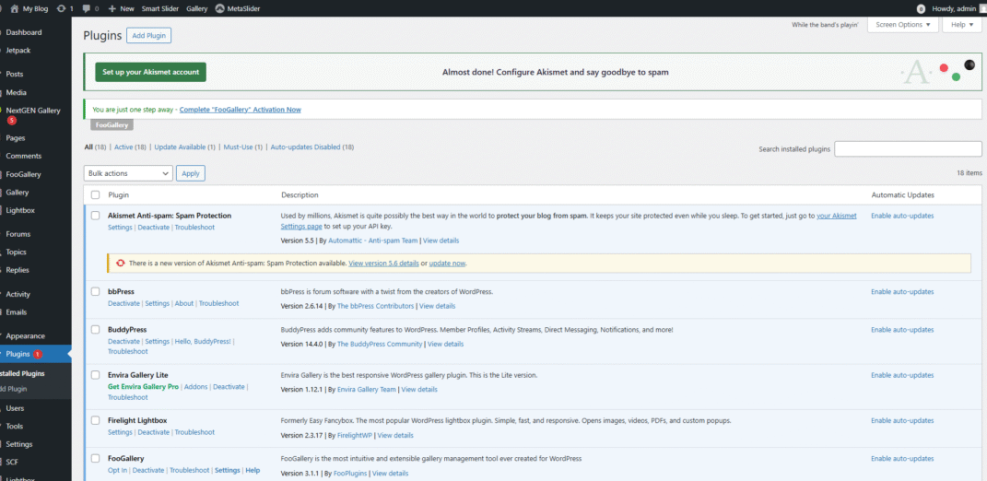Open the updates icon showing 1

61,9
